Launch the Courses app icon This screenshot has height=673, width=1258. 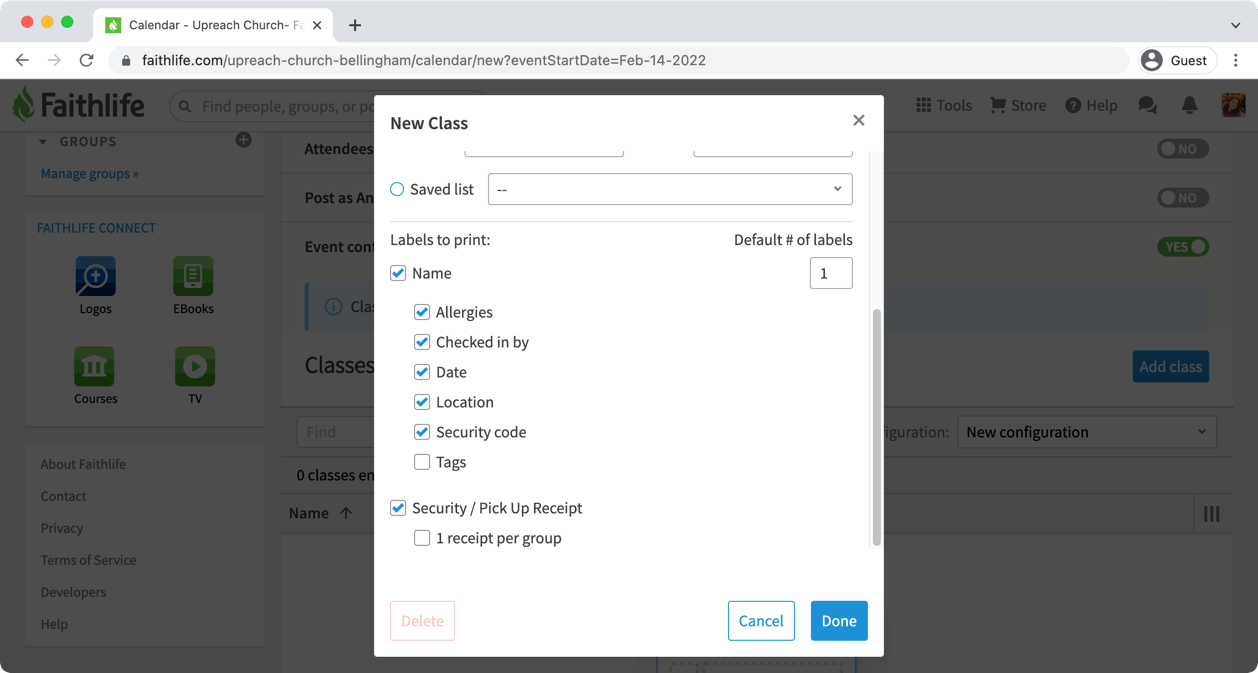[x=95, y=367]
